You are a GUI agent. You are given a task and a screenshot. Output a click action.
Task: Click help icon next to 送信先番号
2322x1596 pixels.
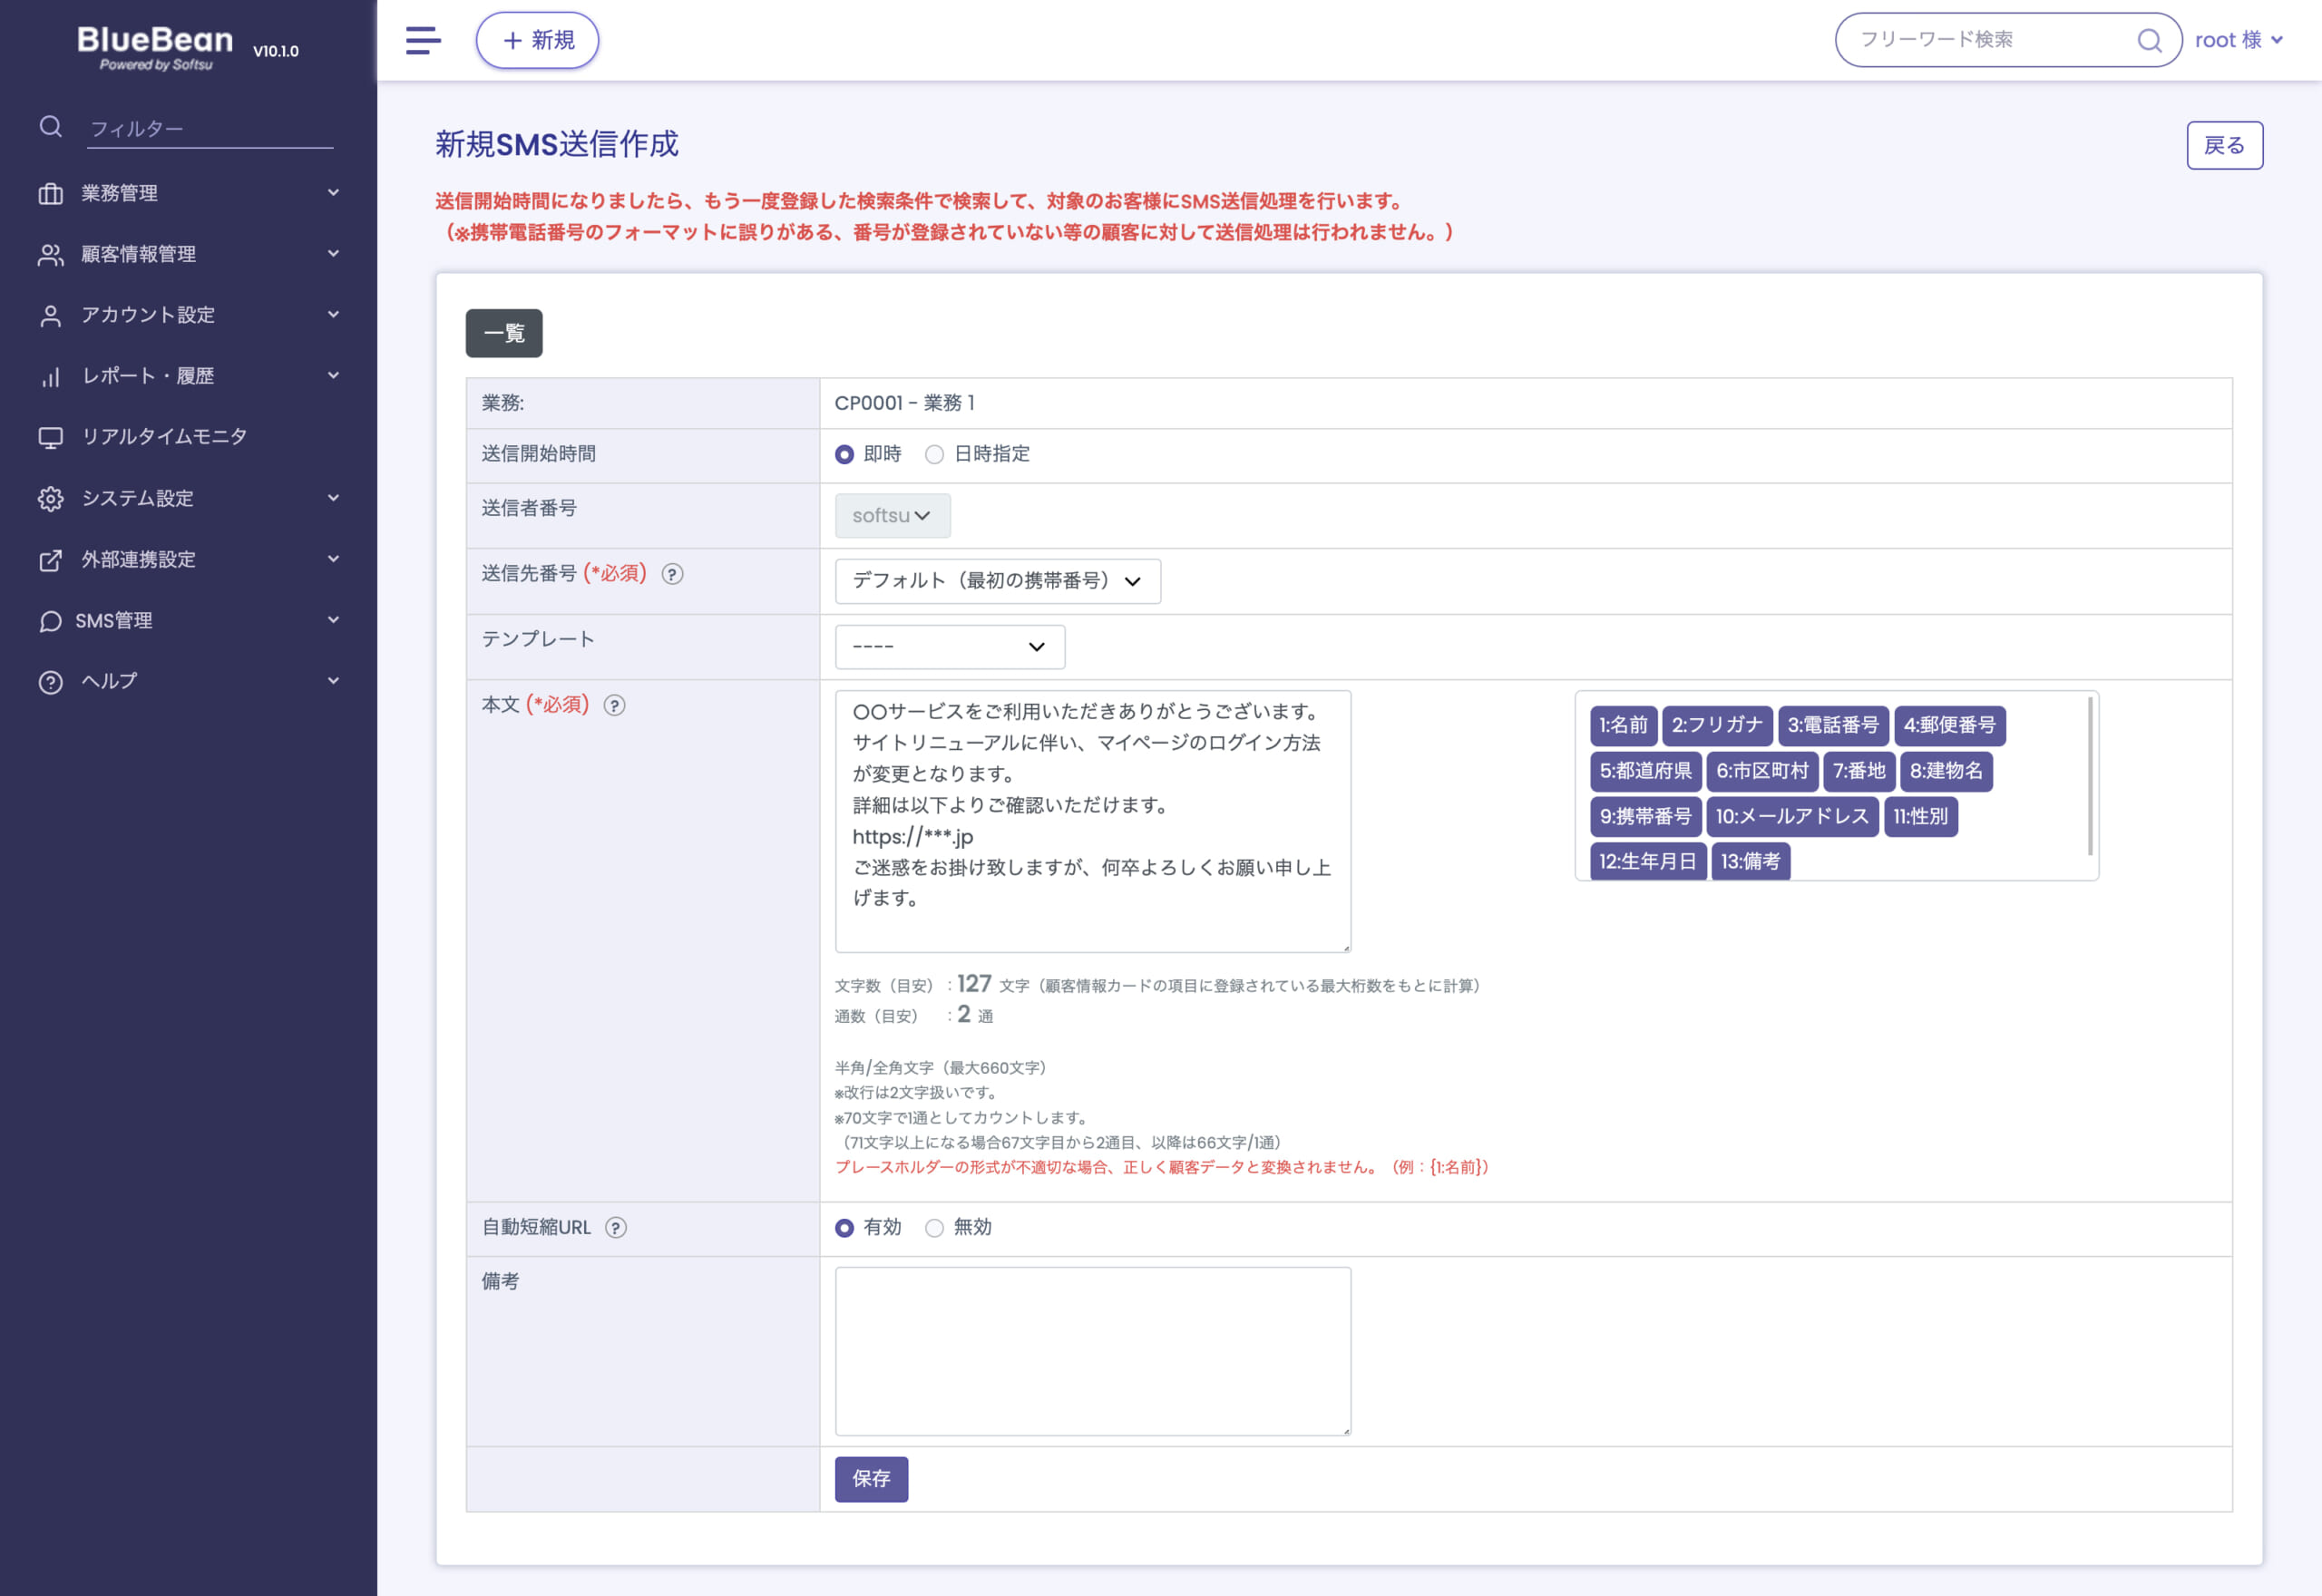click(673, 574)
